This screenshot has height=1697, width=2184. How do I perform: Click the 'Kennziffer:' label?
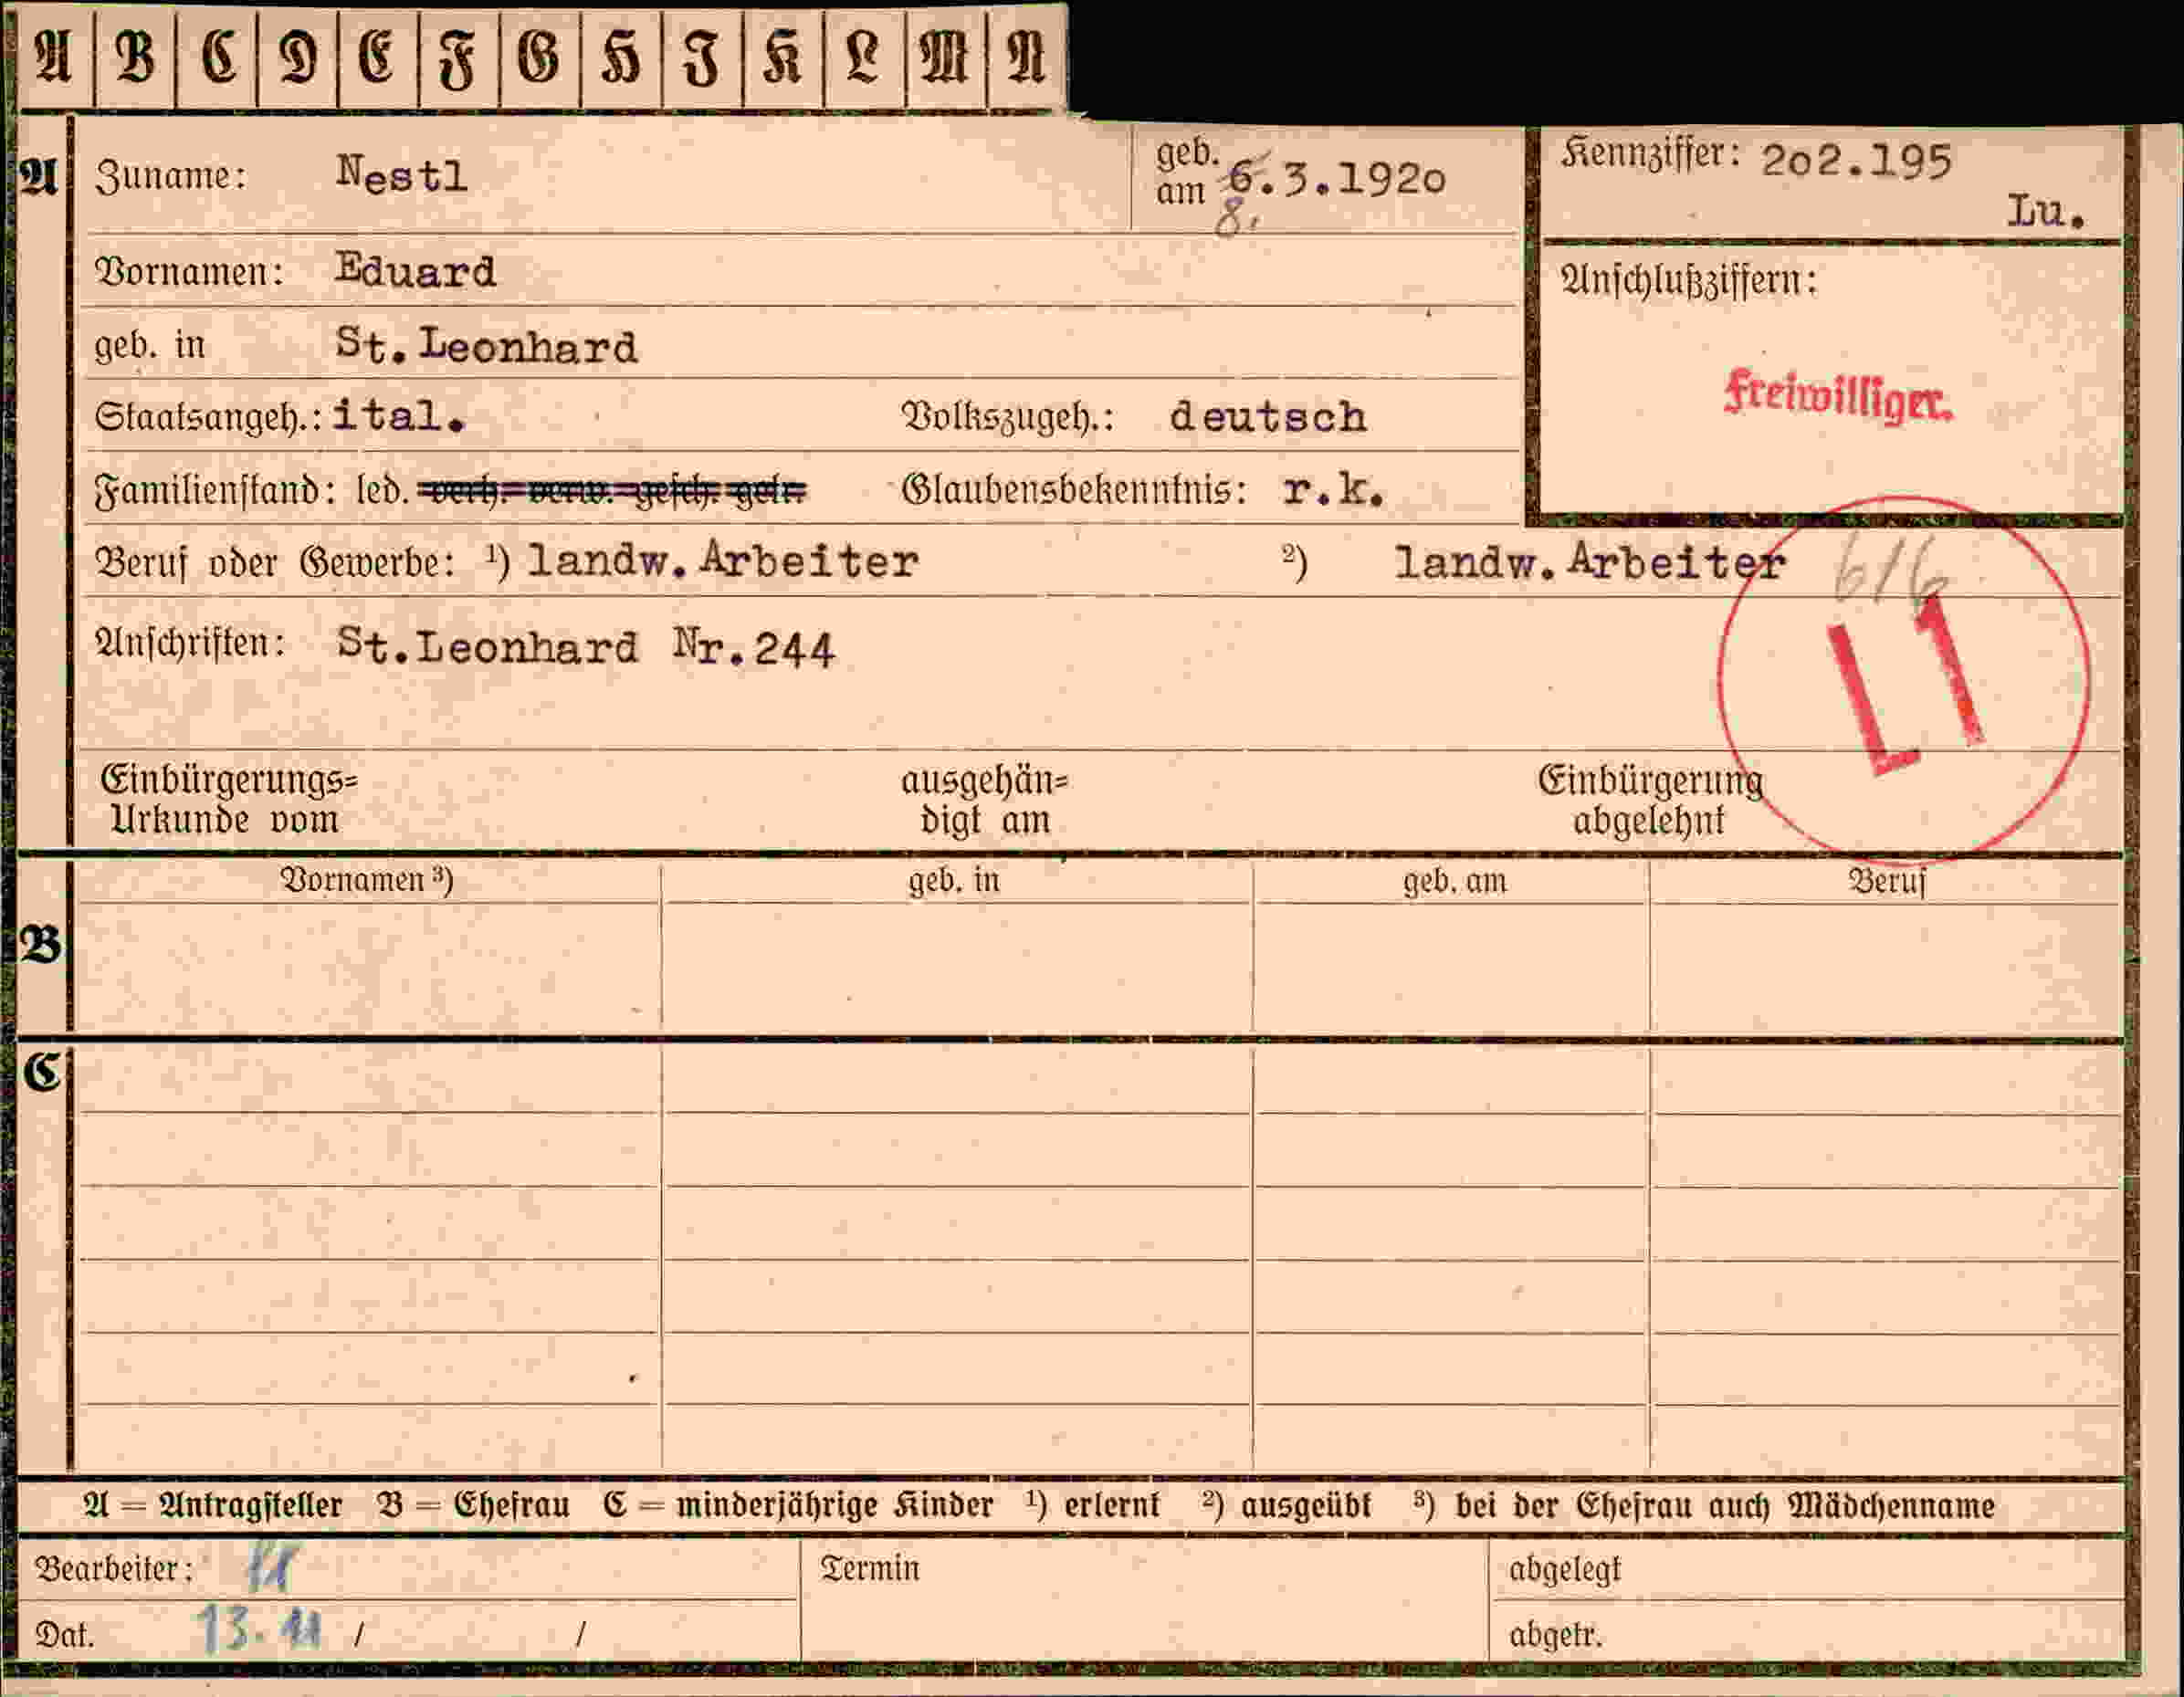click(x=1651, y=153)
